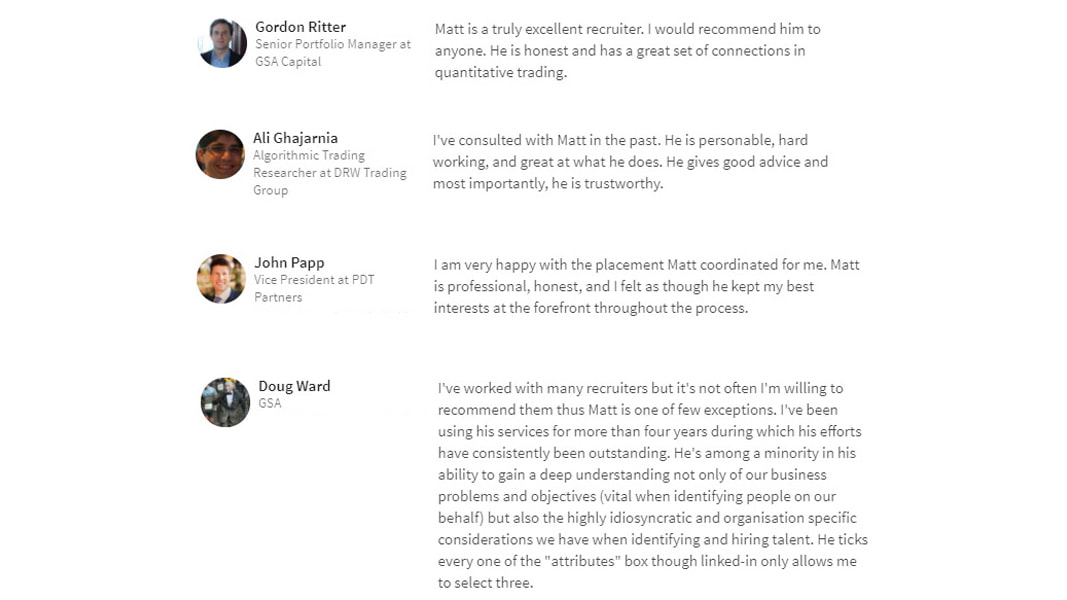The width and height of the screenshot is (1067, 600).
Task: Click Doug Ward's profile photo
Action: [x=225, y=403]
